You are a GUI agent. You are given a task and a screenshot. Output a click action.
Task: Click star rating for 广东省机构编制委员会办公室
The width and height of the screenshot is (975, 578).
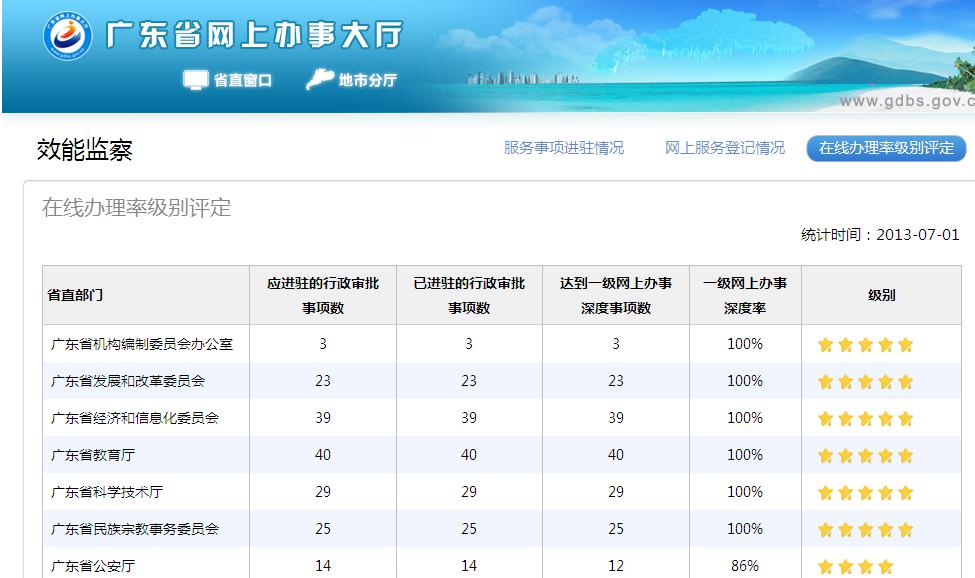[865, 345]
